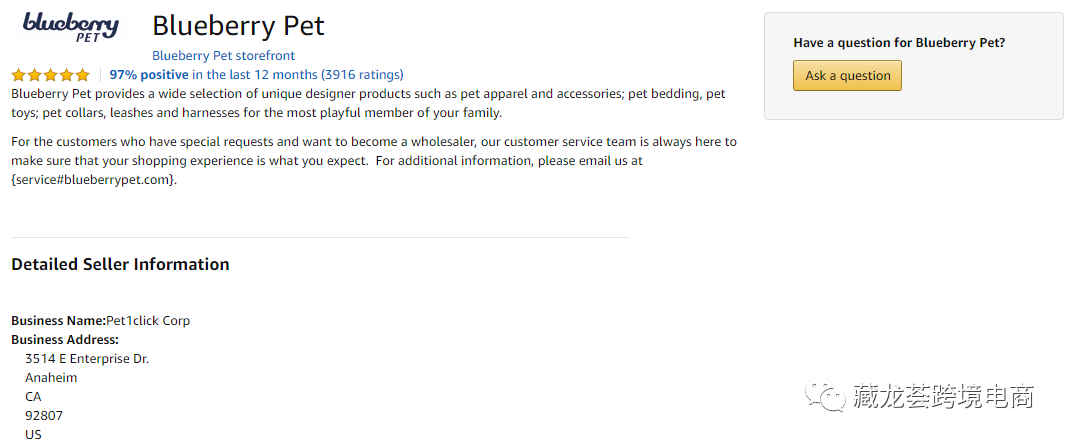Screen dimensions: 1069x443
Task: Click the "Detailed Seller Information" heading
Action: coord(120,265)
